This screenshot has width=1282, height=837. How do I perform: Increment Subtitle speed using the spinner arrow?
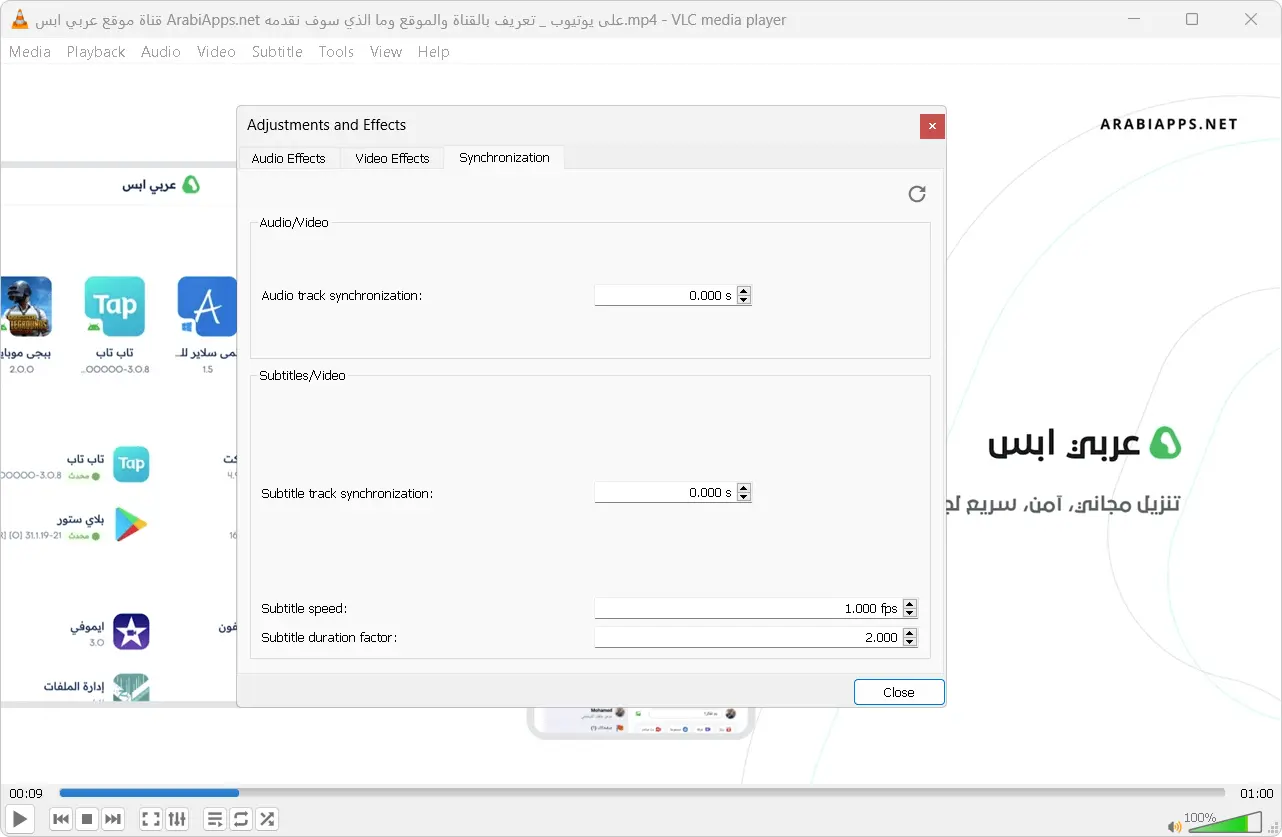pyautogui.click(x=909, y=603)
